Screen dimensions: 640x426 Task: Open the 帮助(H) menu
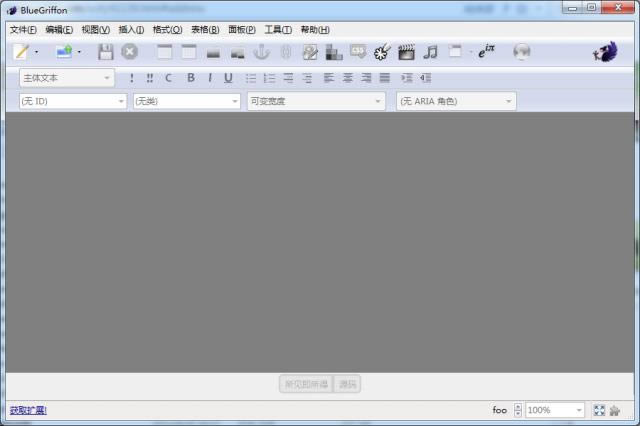315,30
